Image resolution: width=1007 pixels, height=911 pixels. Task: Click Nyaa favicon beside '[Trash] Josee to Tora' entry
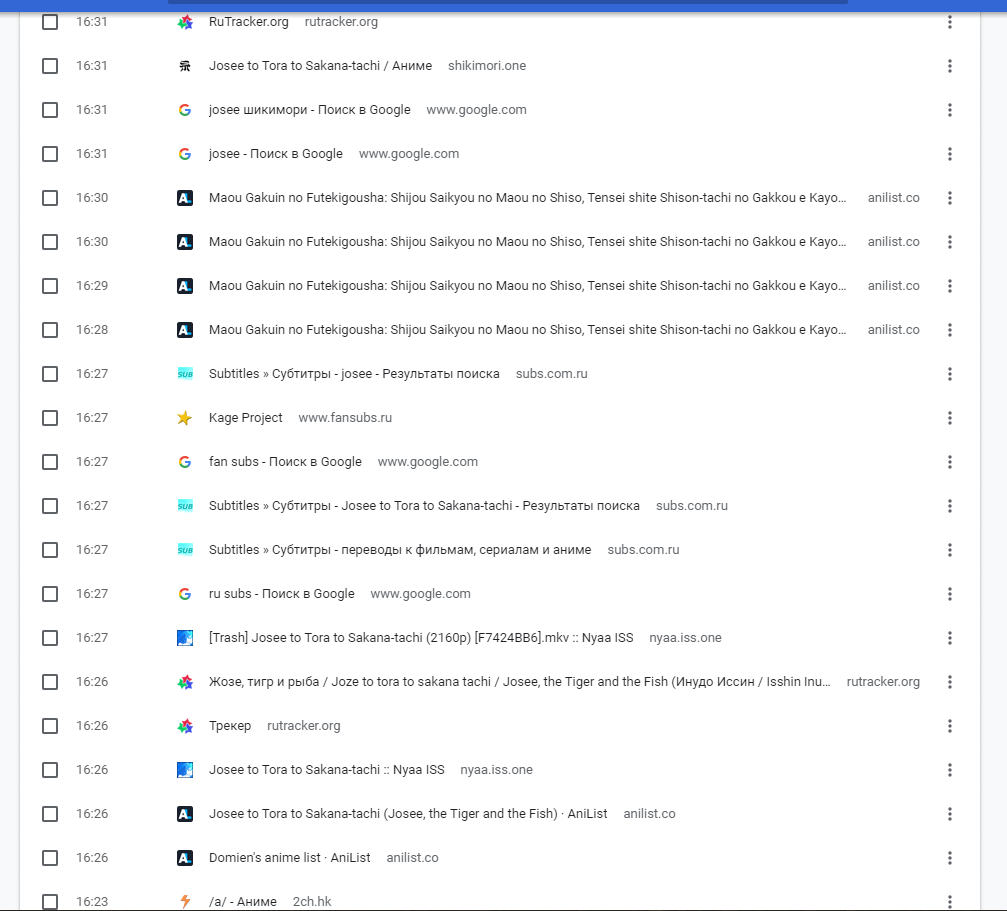[185, 638]
